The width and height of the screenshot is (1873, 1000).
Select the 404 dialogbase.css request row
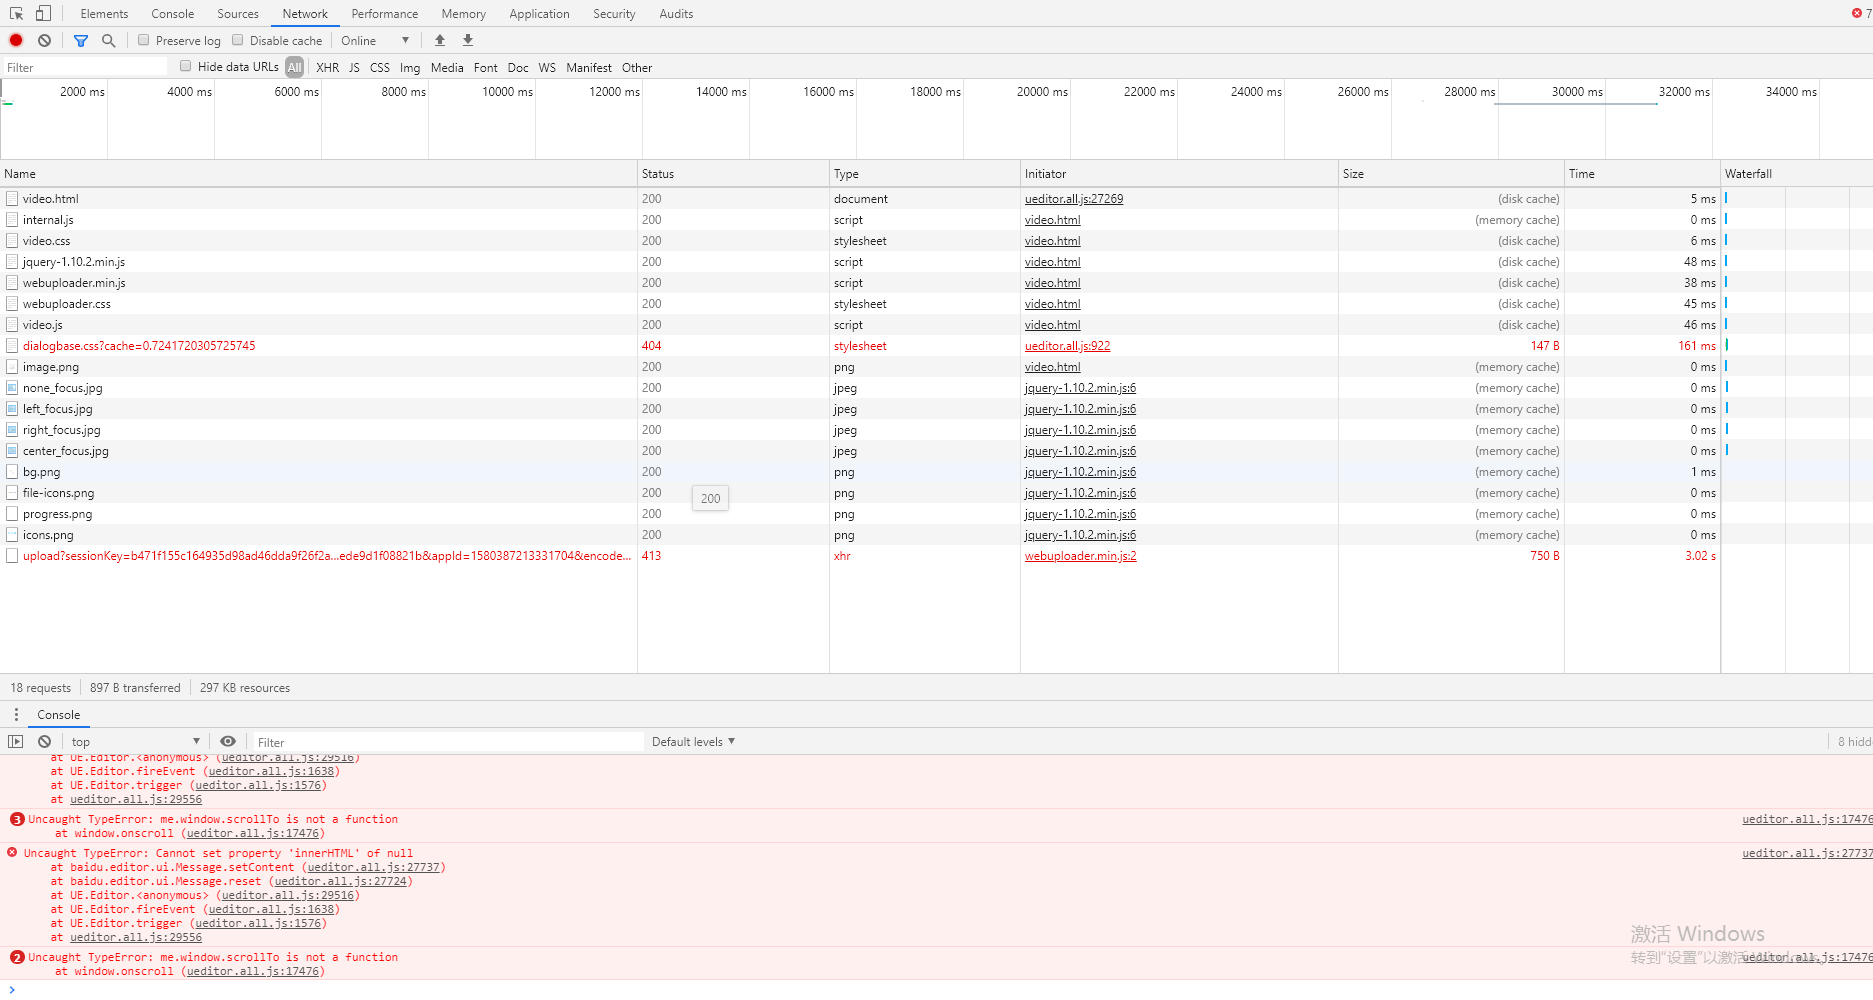point(139,346)
